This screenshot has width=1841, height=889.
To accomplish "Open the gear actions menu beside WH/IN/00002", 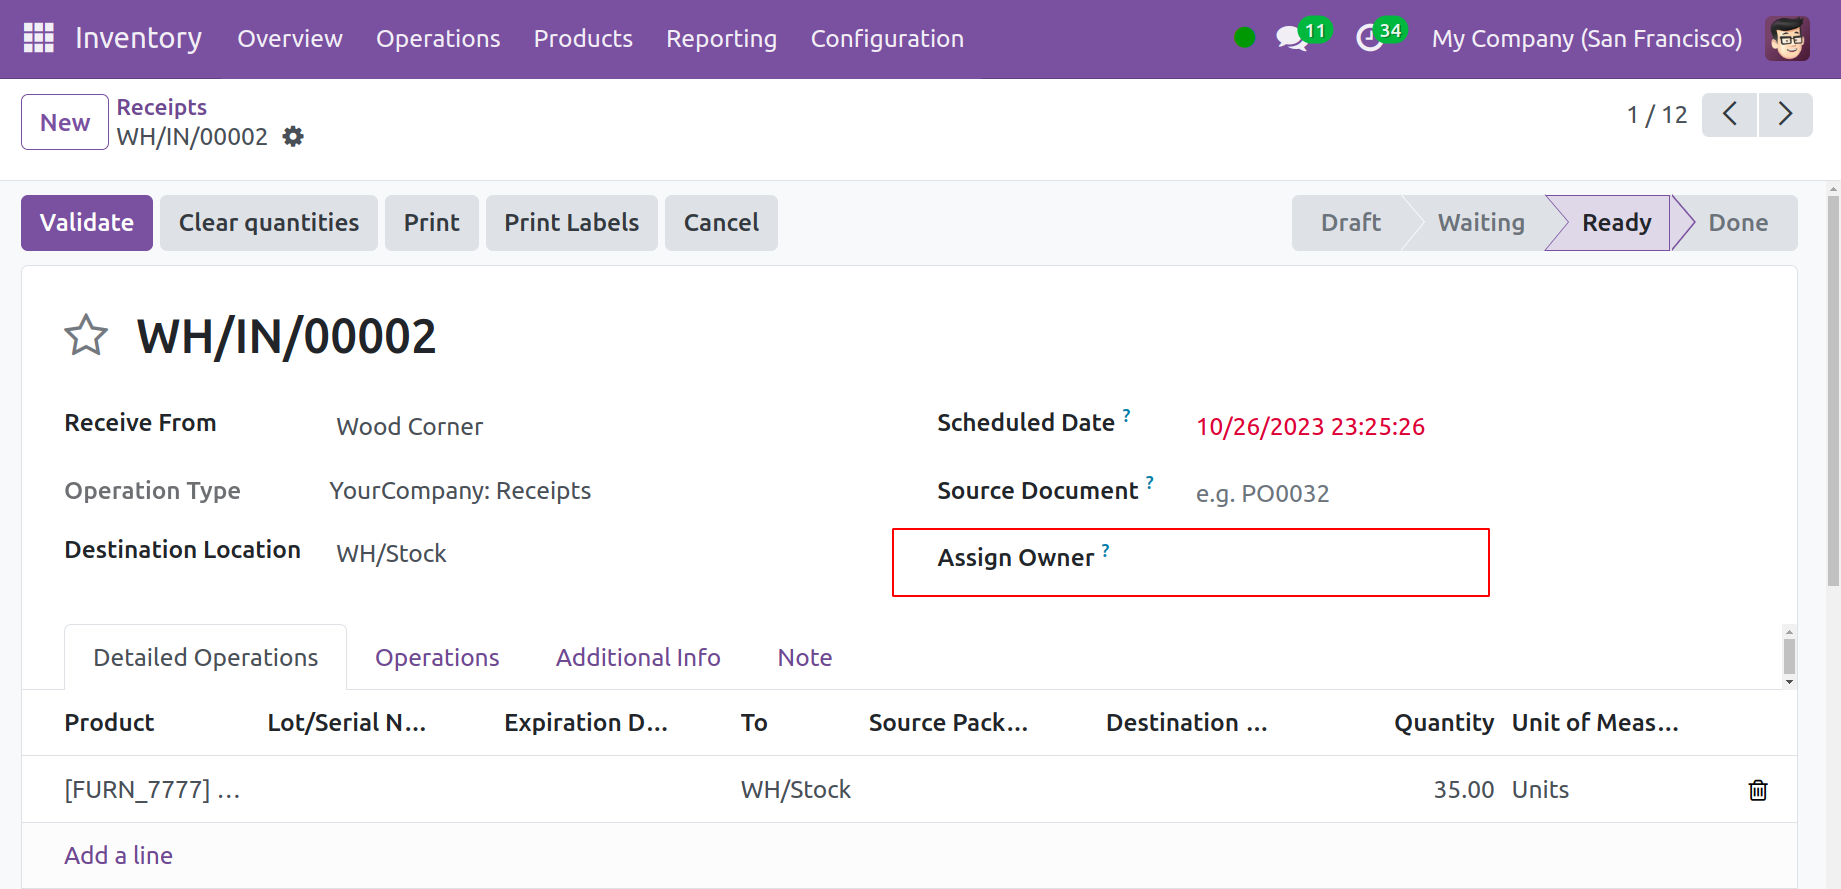I will pos(293,136).
